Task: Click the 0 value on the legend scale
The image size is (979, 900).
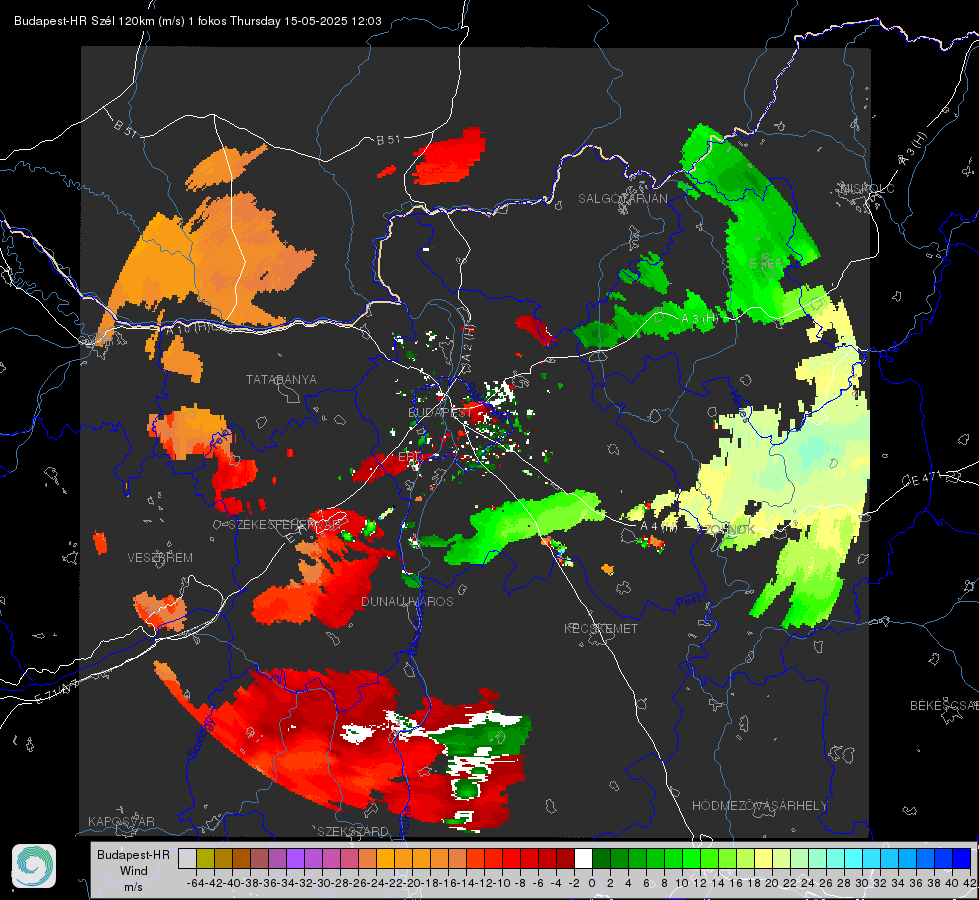Action: pyautogui.click(x=592, y=883)
